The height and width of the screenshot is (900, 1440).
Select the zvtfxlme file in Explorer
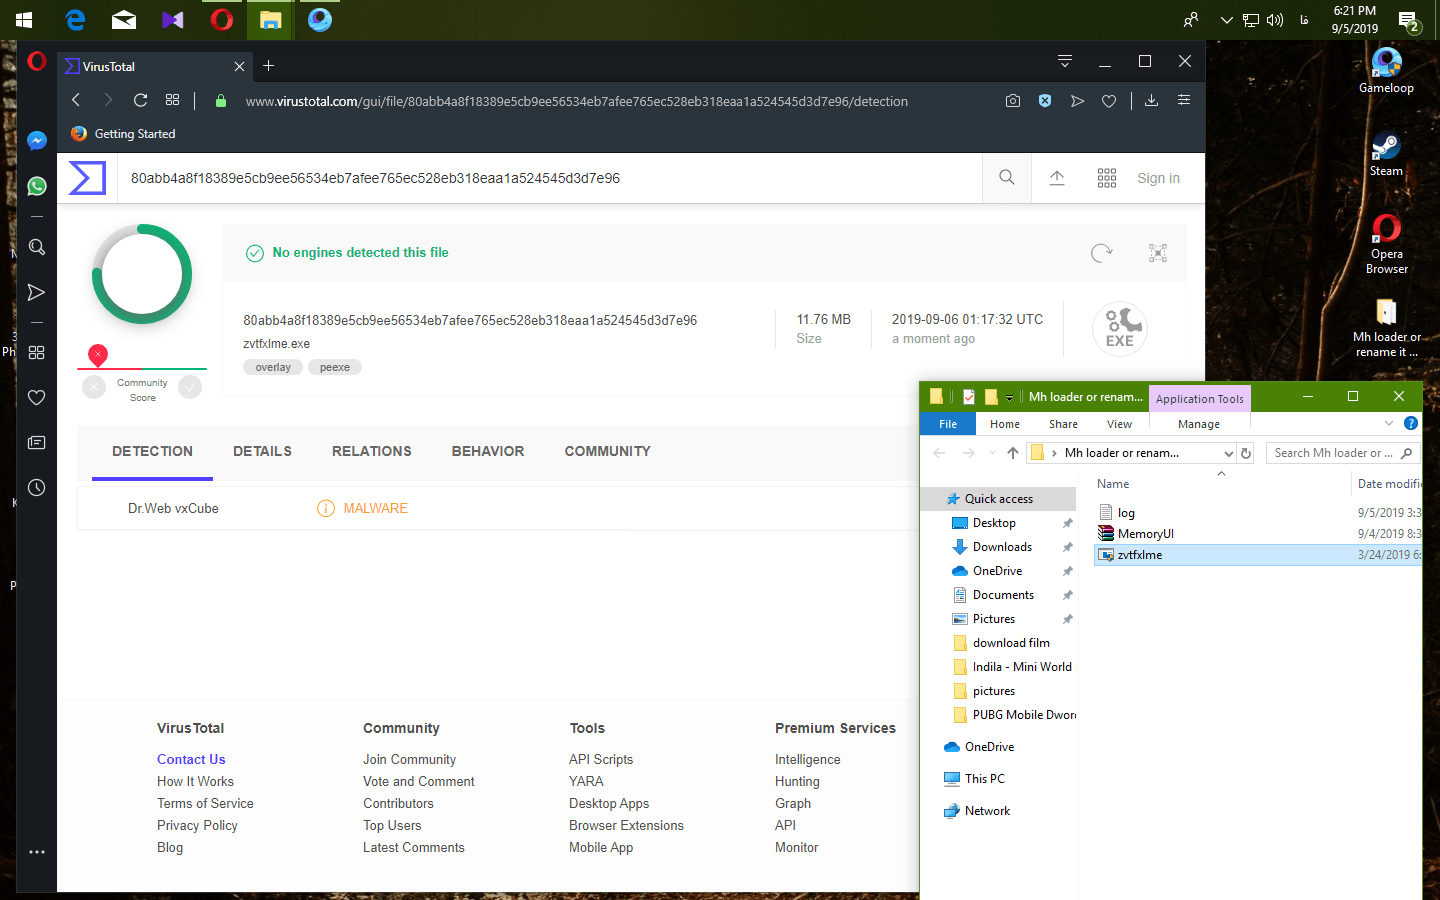click(x=1257, y=555)
